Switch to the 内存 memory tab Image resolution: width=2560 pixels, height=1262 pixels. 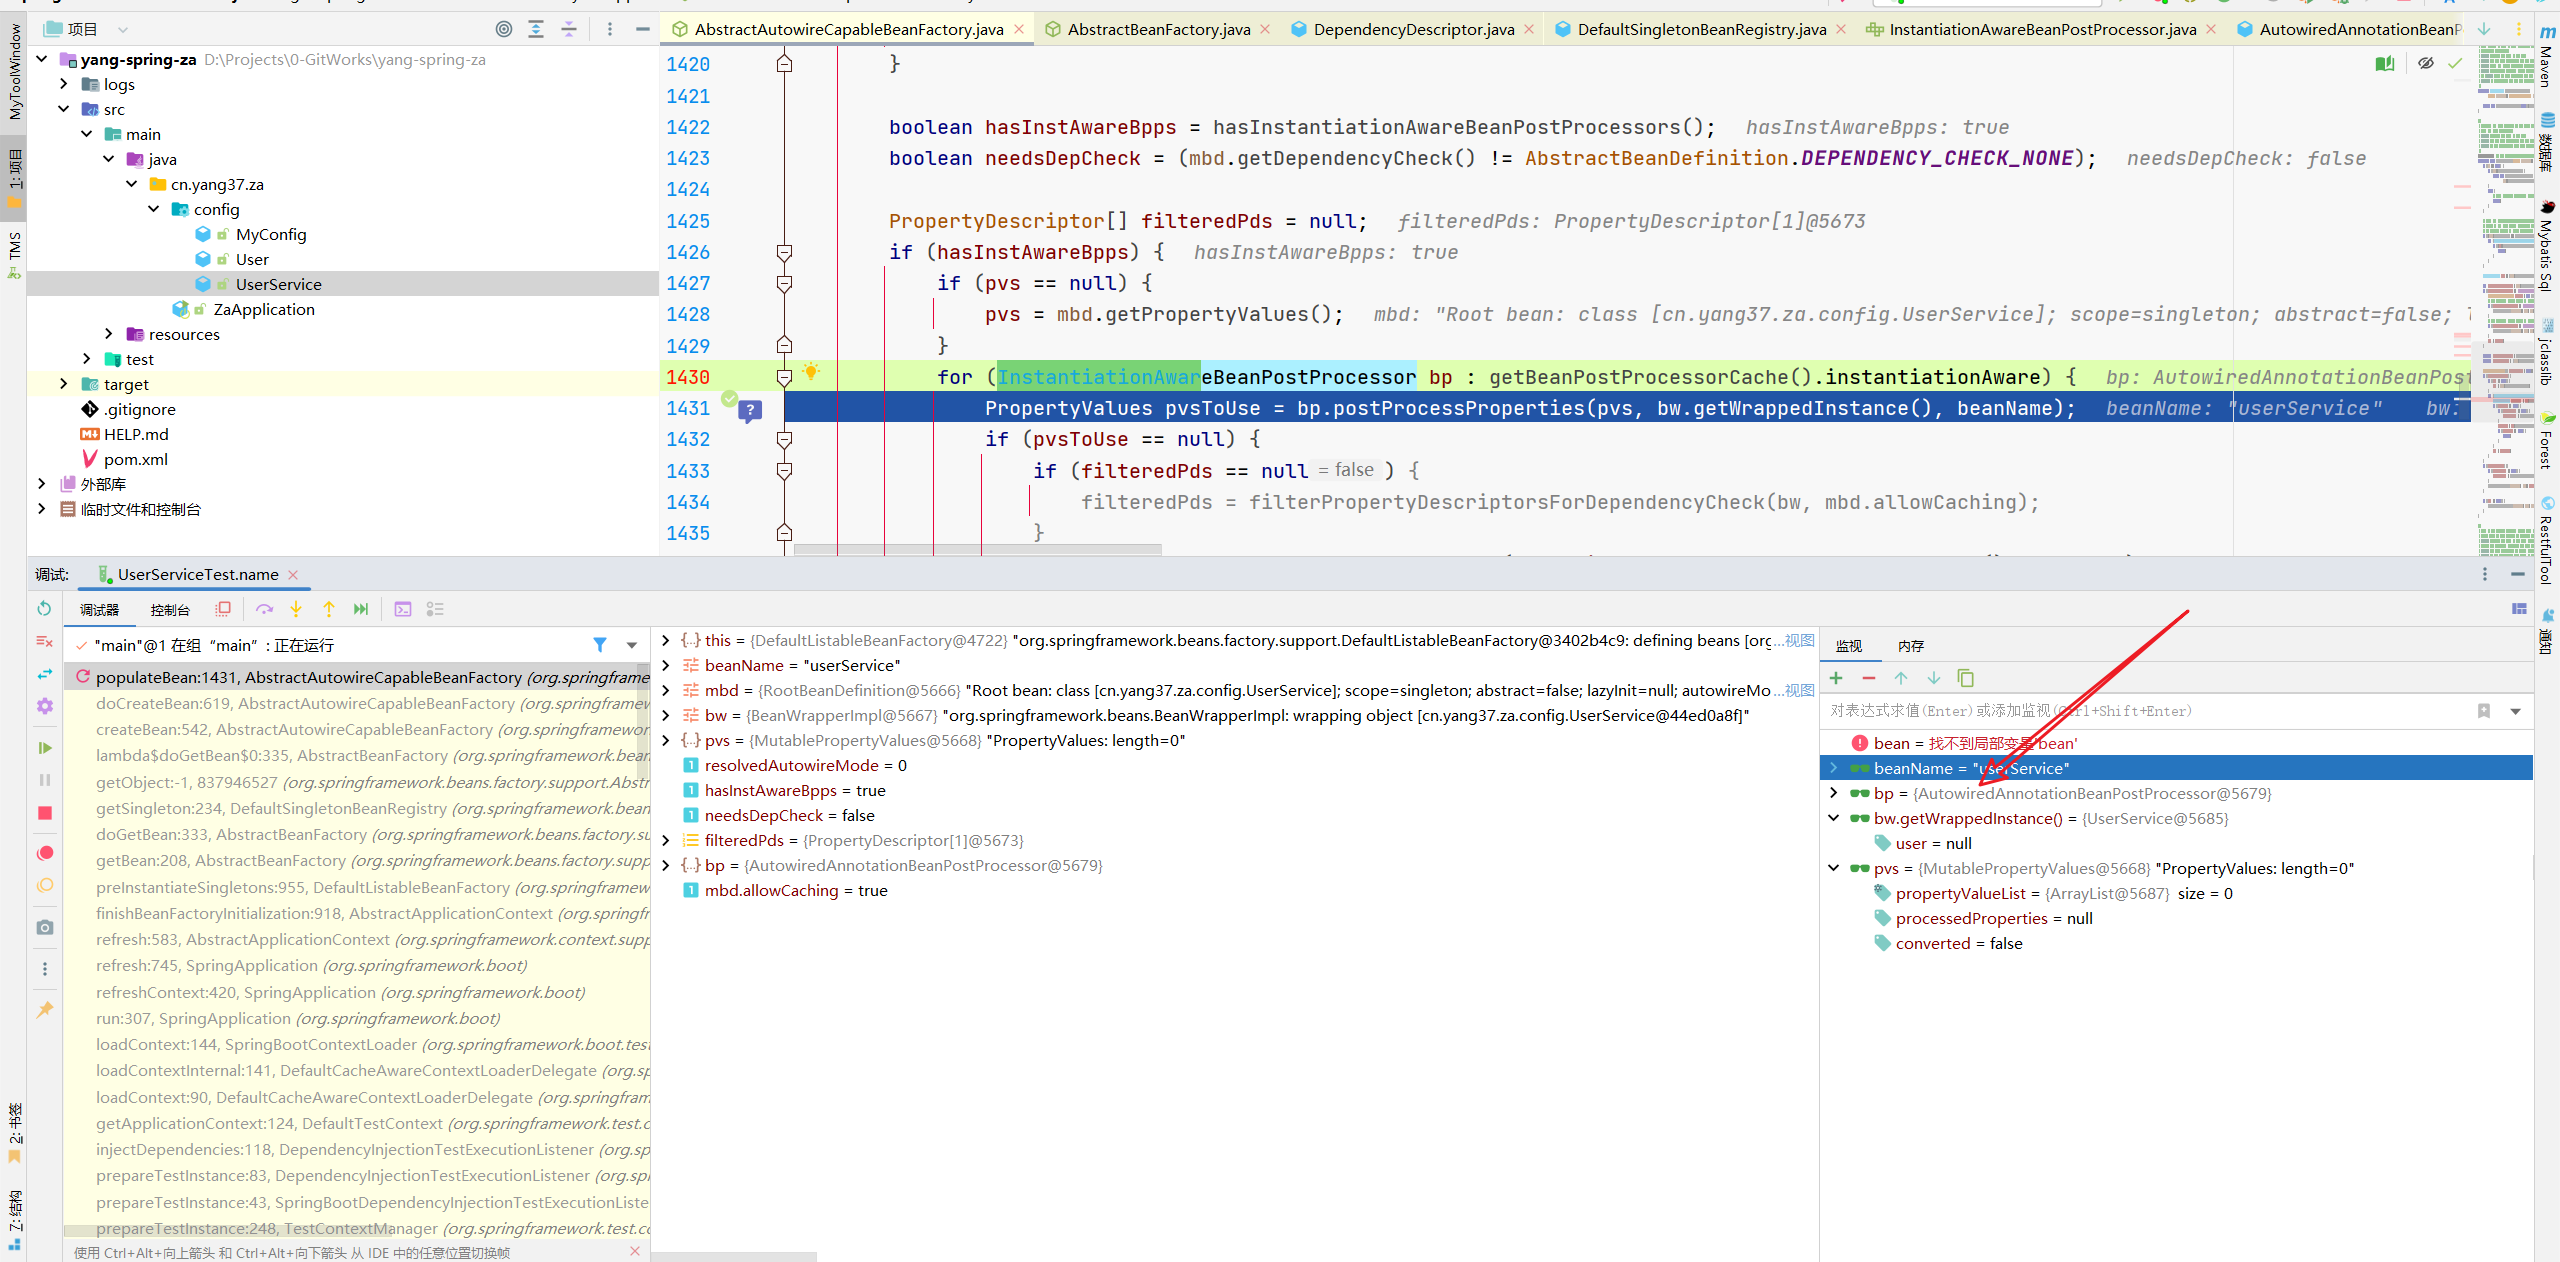tap(1911, 646)
